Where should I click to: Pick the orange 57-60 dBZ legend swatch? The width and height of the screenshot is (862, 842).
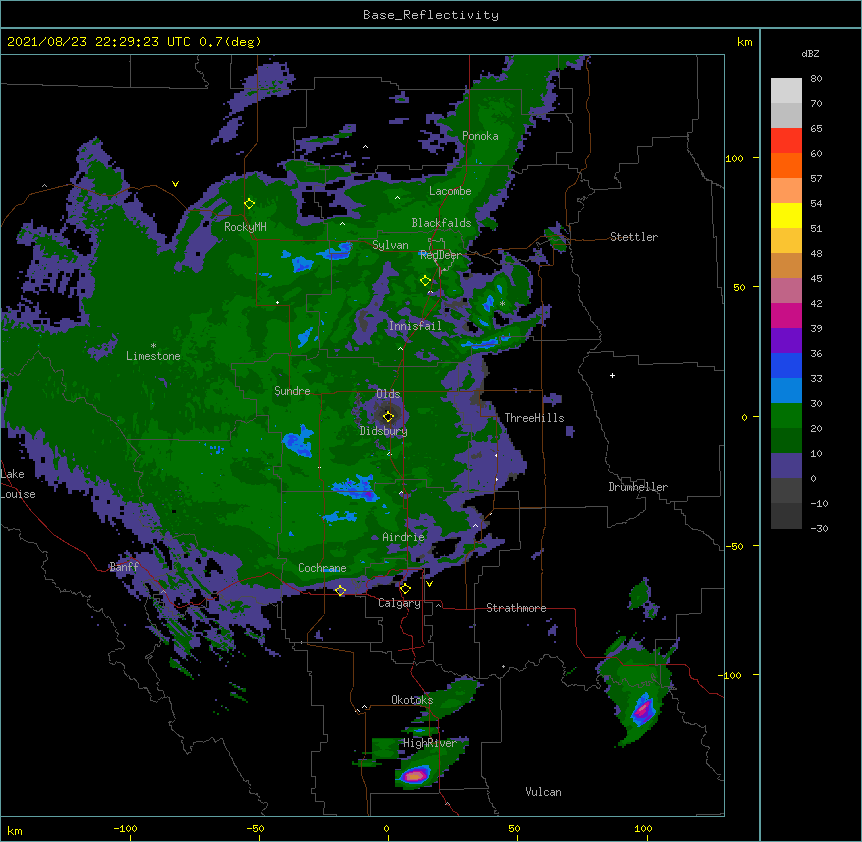[786, 165]
